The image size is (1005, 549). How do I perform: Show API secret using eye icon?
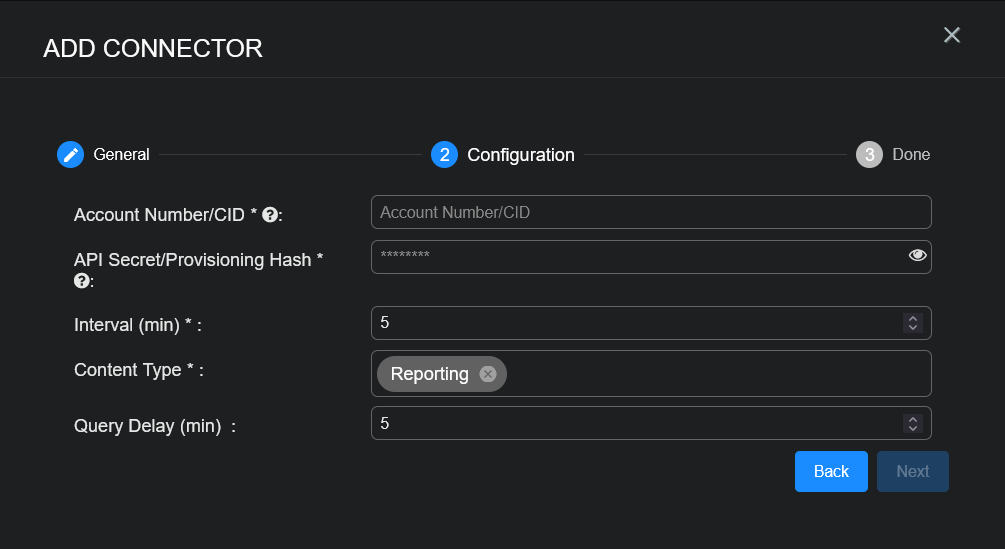(x=917, y=256)
